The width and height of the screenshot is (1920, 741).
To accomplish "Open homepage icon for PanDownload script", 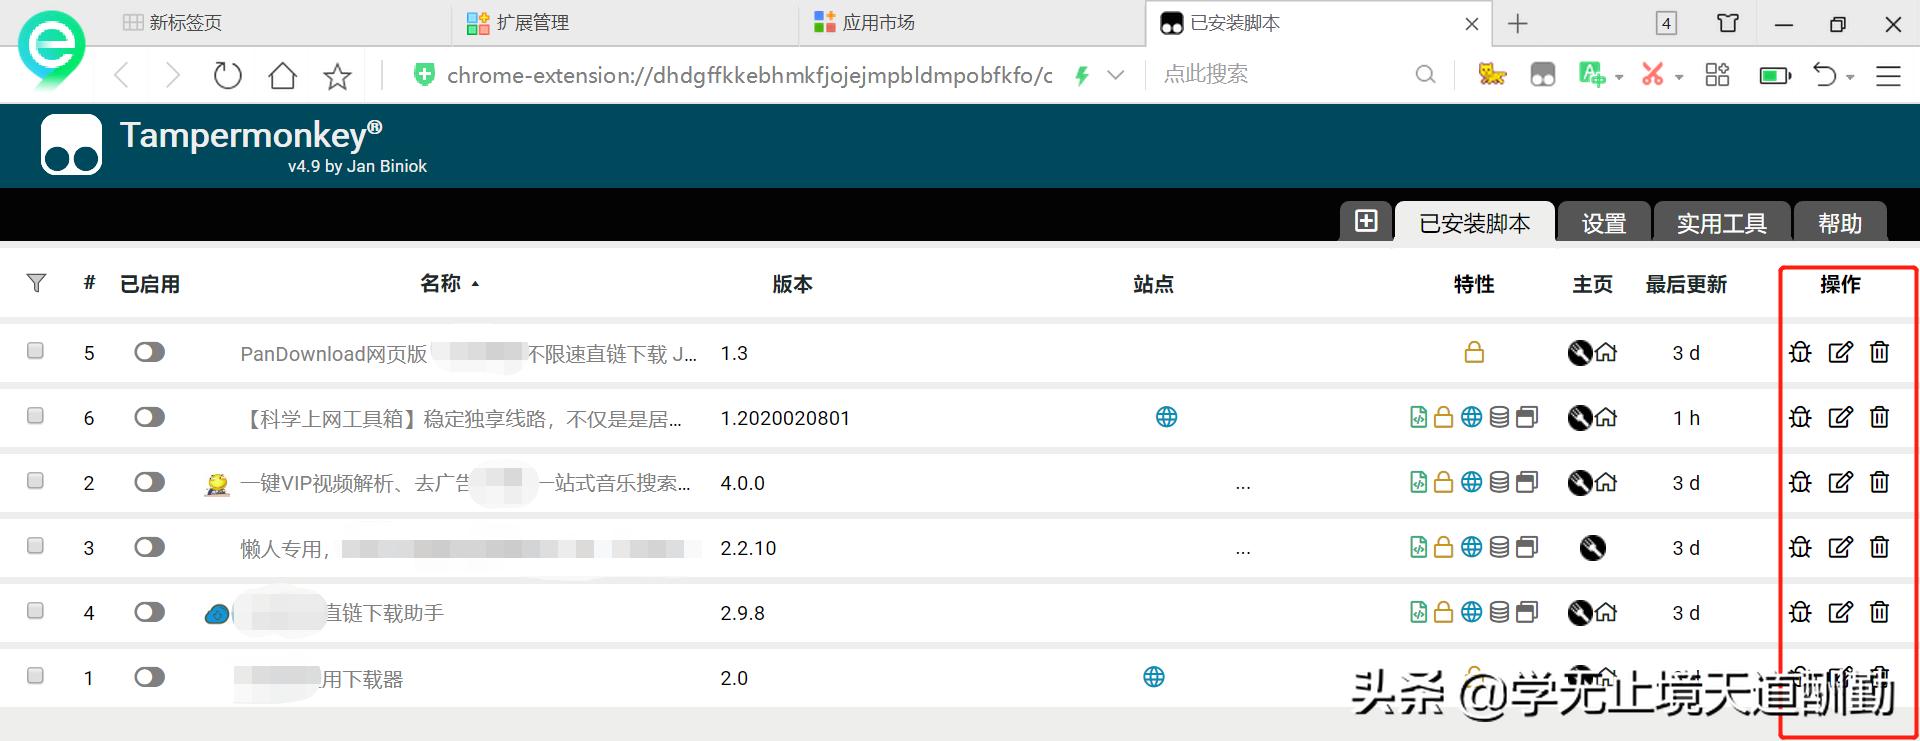I will pos(1606,353).
